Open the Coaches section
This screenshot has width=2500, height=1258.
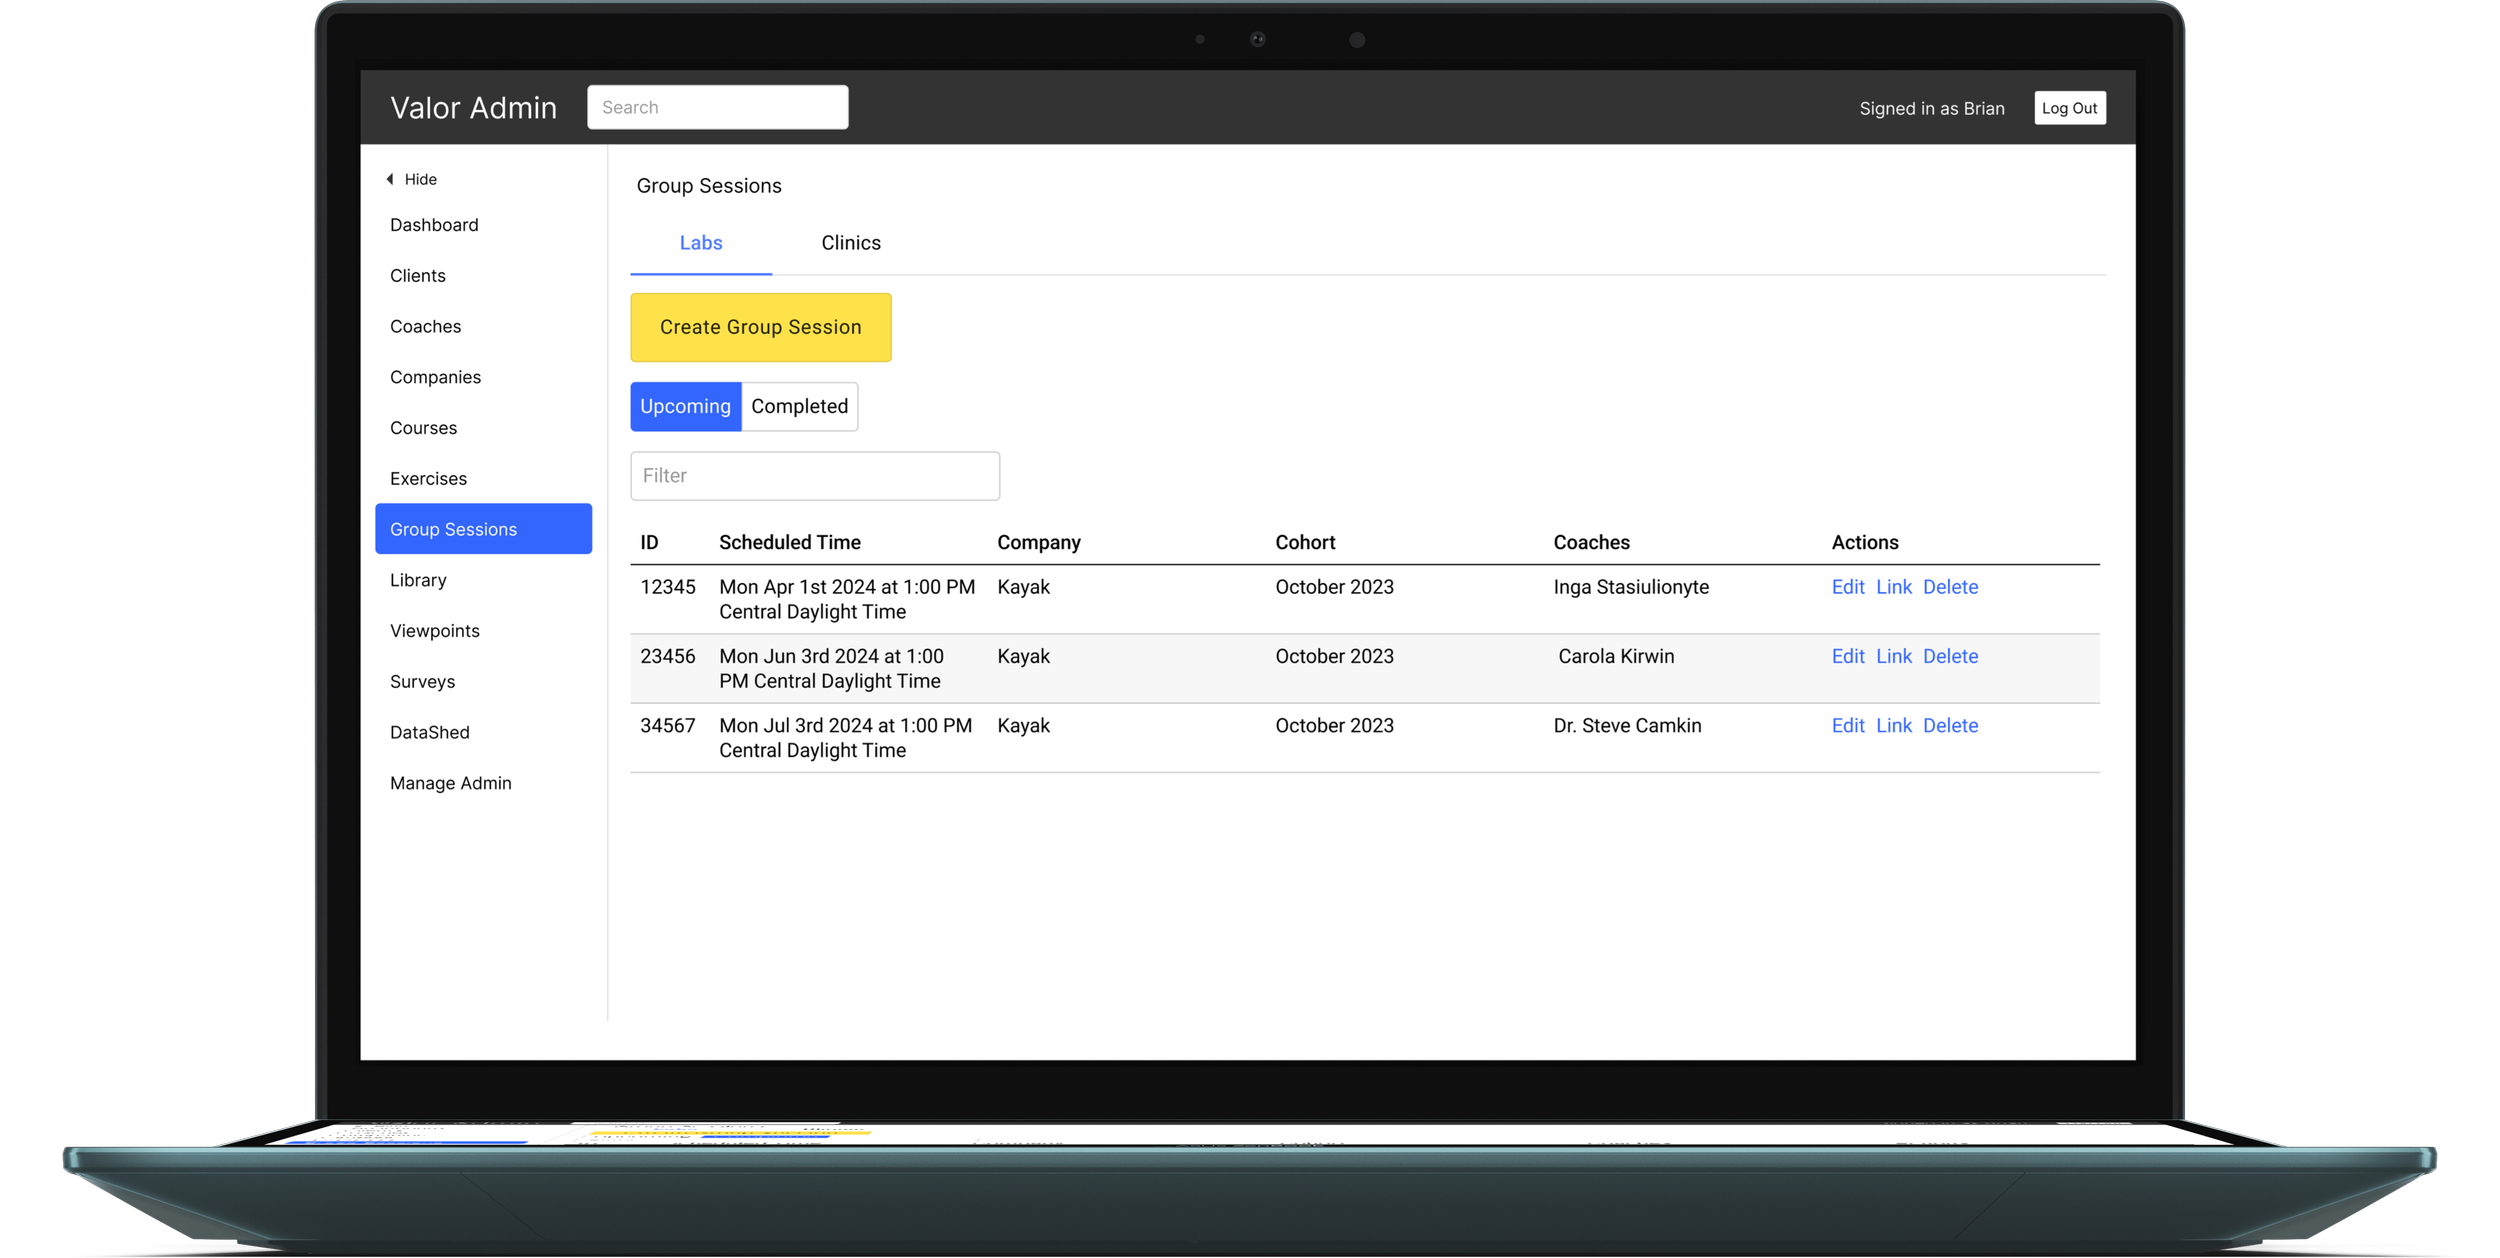pyautogui.click(x=425, y=327)
